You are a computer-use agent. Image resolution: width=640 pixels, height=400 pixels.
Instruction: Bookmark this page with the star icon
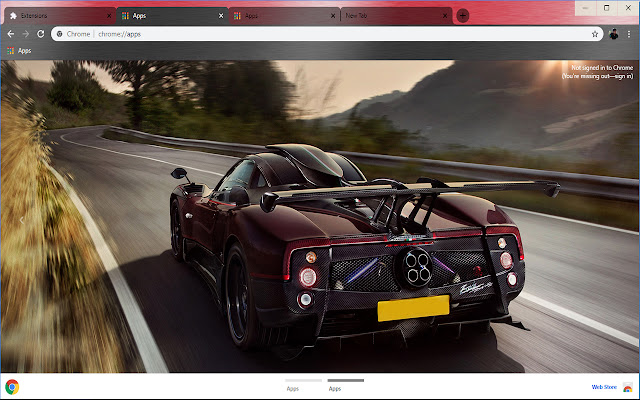[594, 33]
